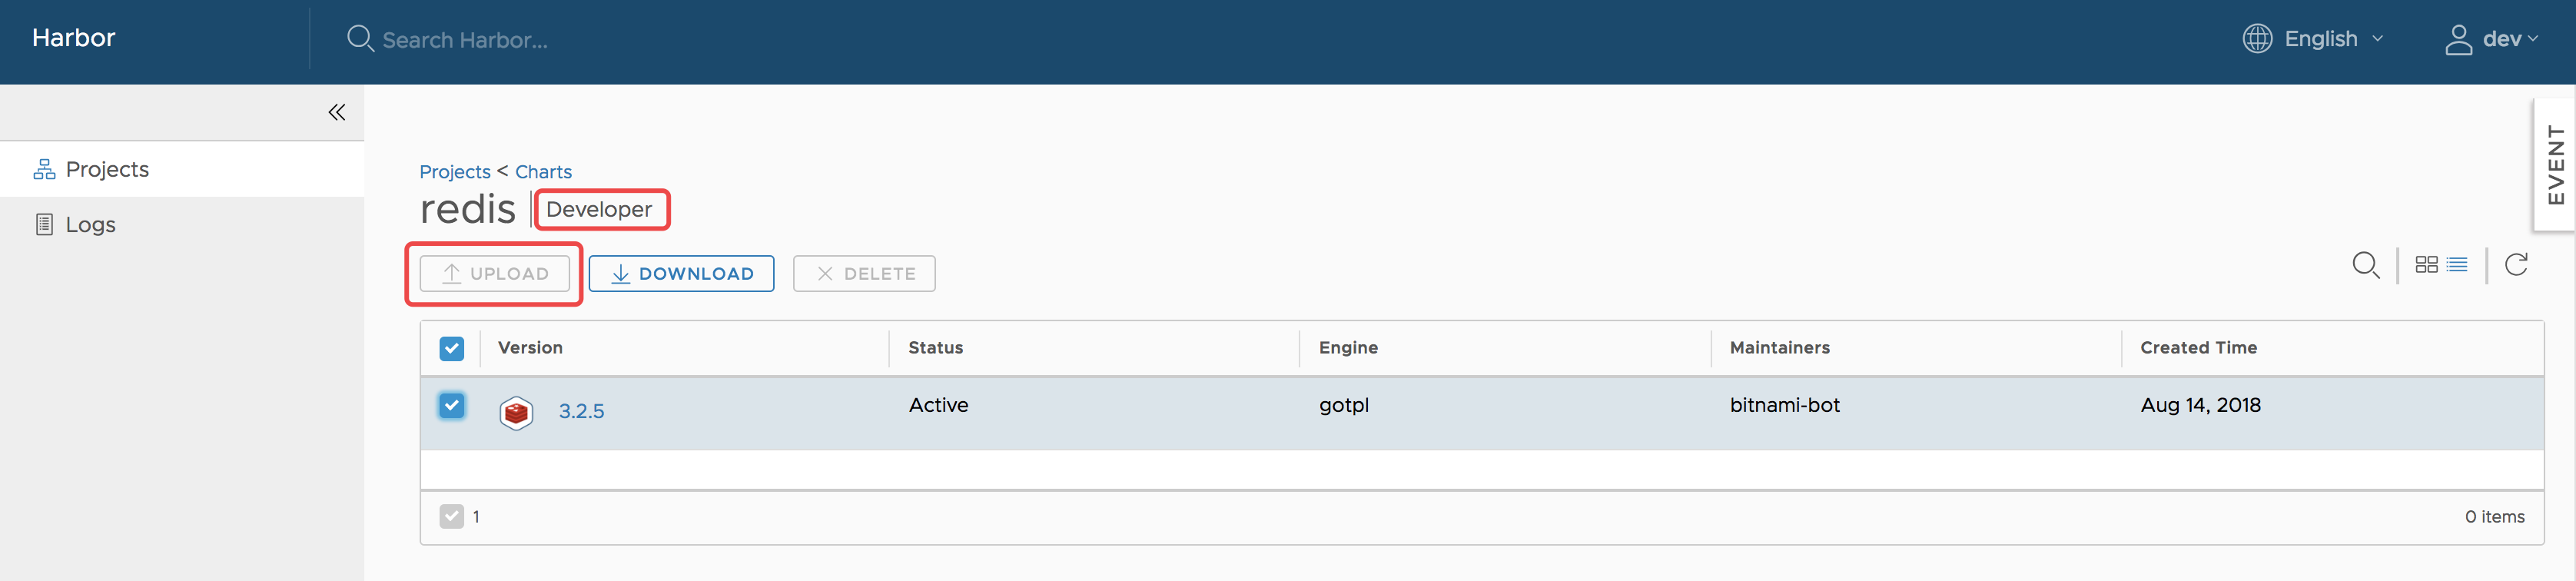Deselect the checkbox for version 3.2.5
This screenshot has height=581, width=2576.
(x=452, y=406)
